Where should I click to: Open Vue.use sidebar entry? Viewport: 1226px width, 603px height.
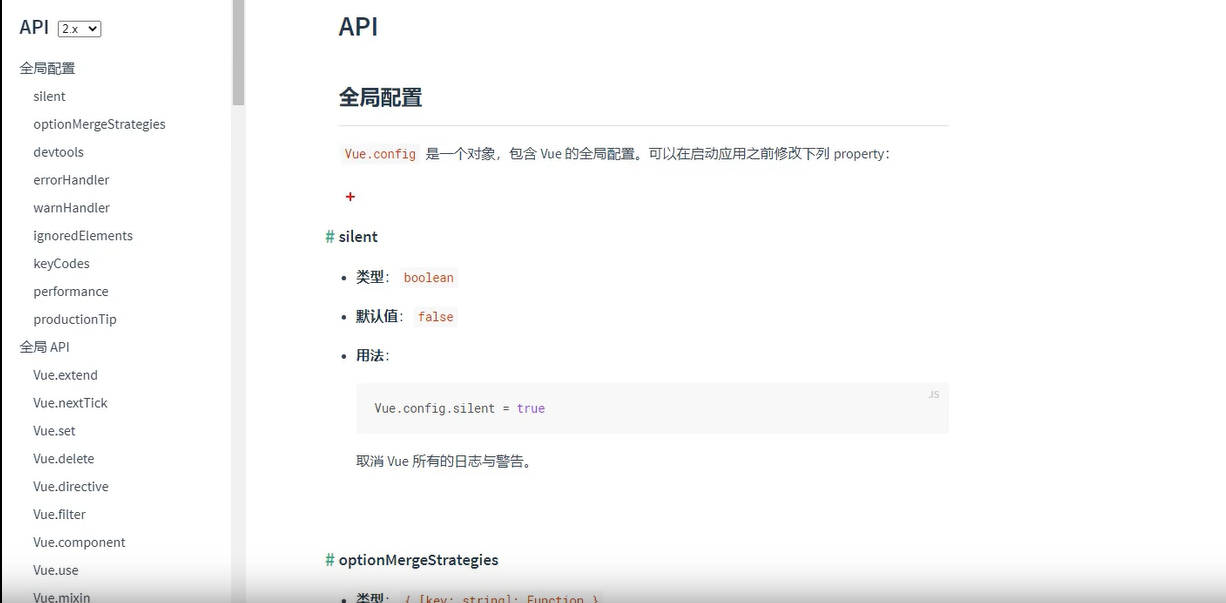55,571
